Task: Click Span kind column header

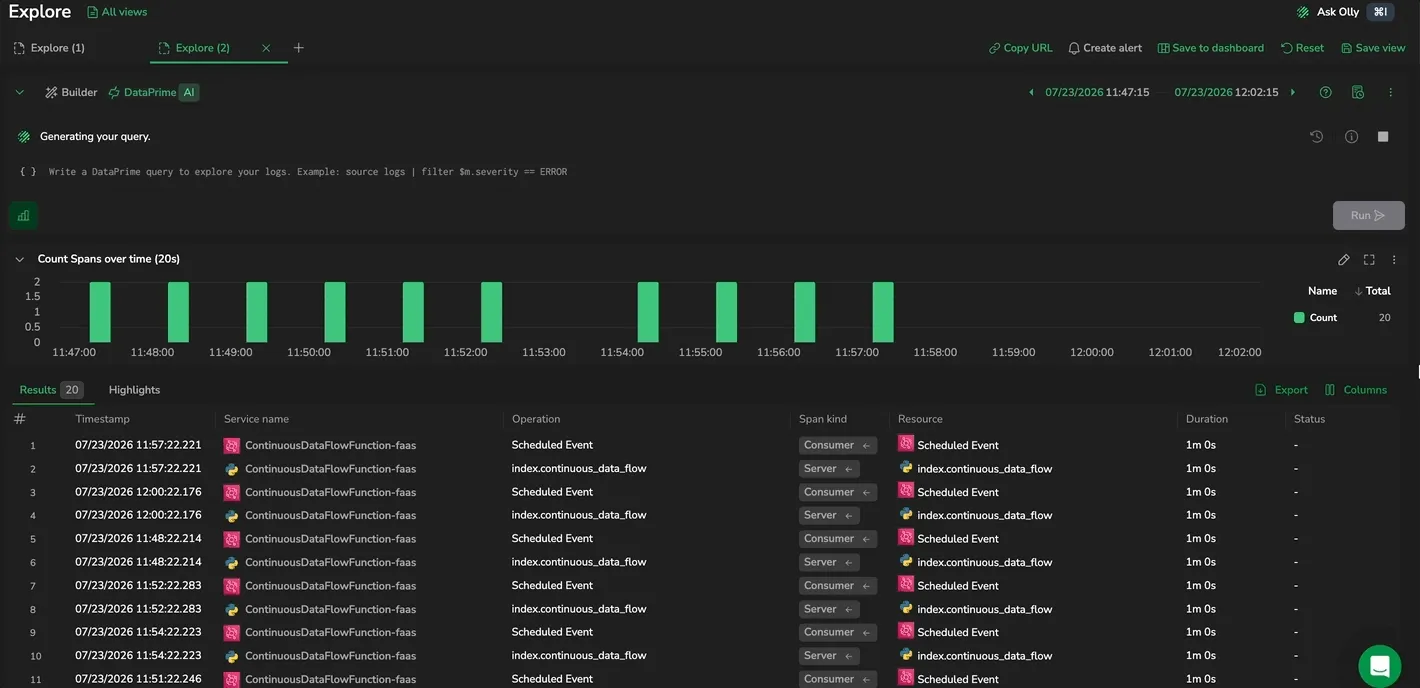Action: click(x=823, y=419)
